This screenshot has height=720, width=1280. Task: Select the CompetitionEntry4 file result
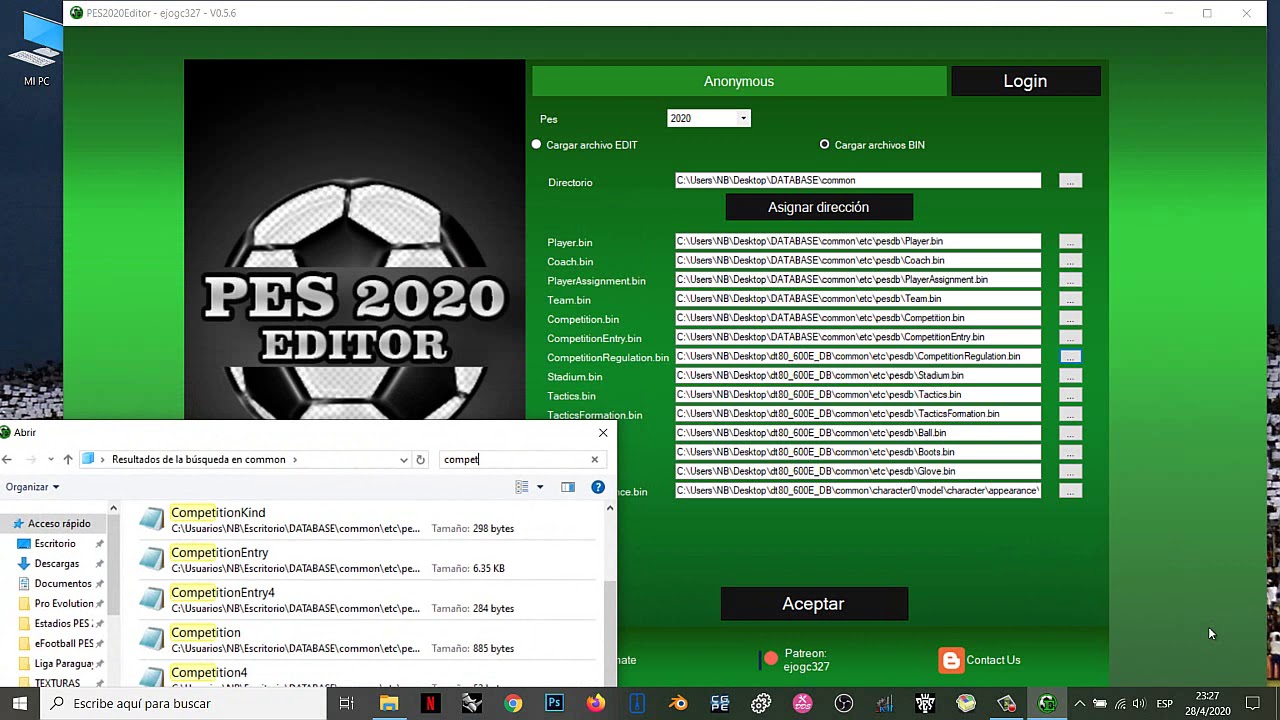(x=366, y=600)
